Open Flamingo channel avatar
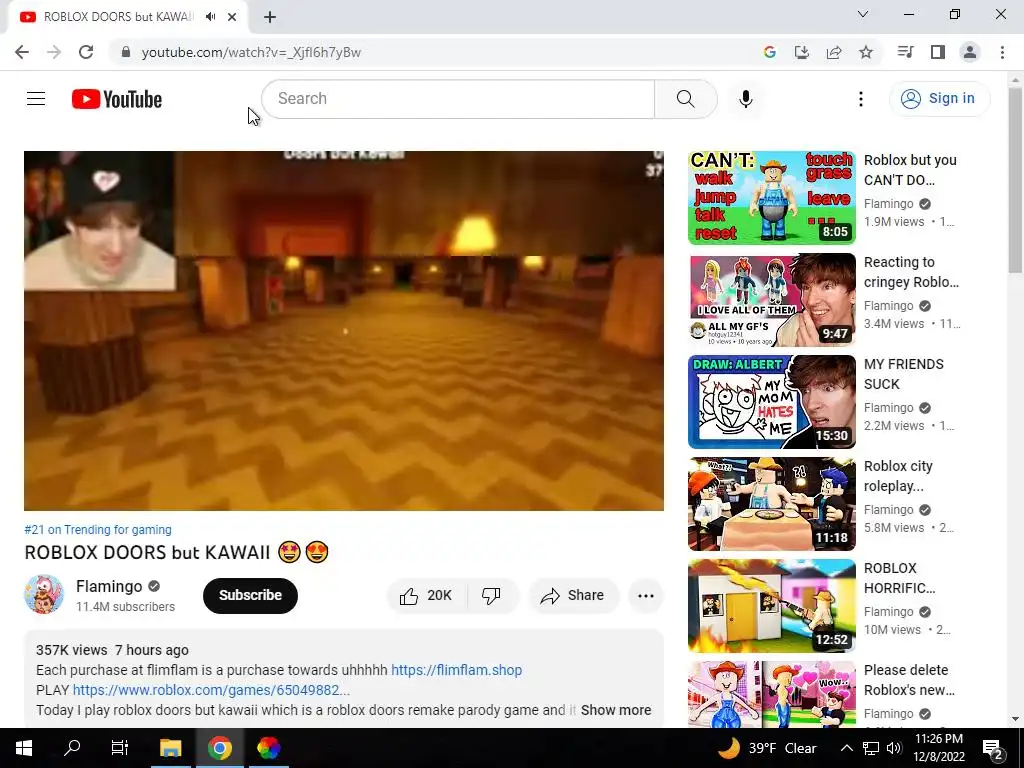 (x=44, y=594)
